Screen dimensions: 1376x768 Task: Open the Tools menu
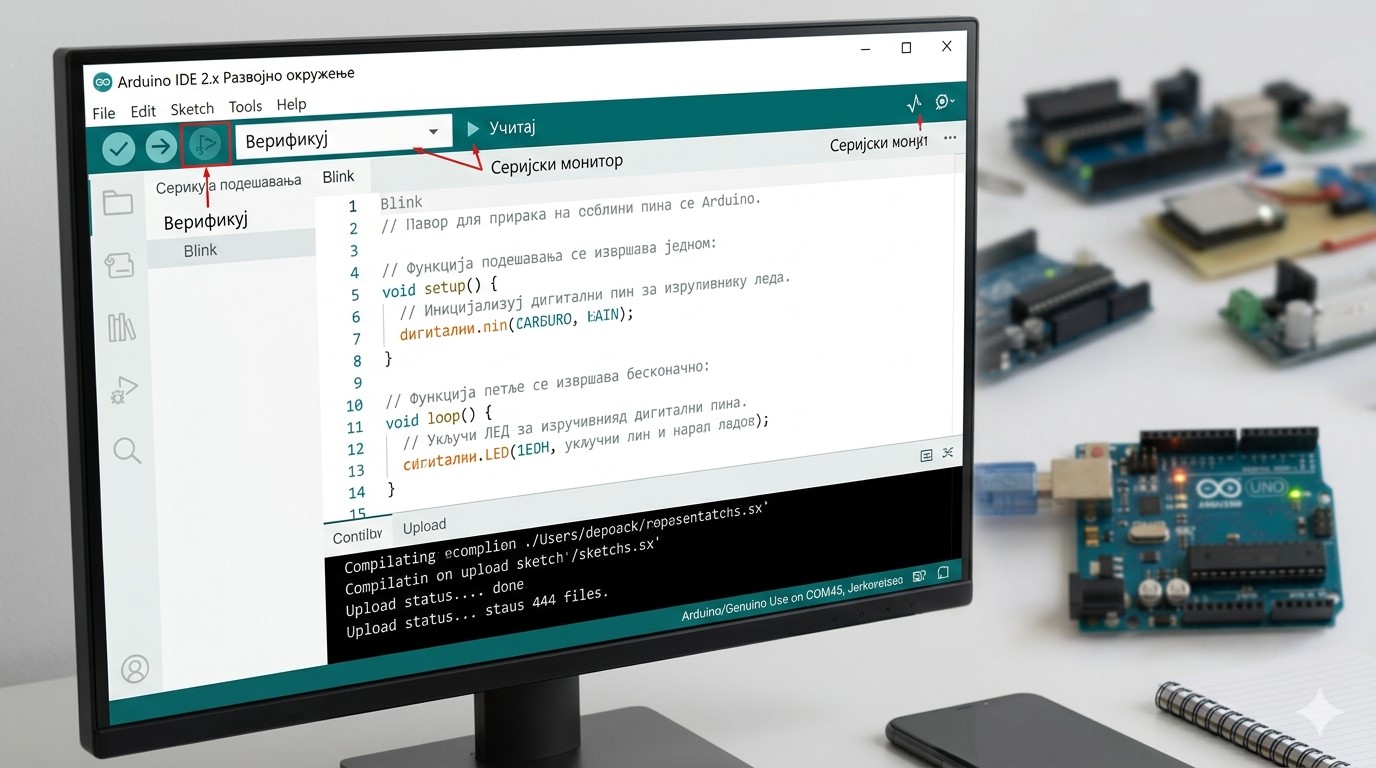click(x=245, y=106)
